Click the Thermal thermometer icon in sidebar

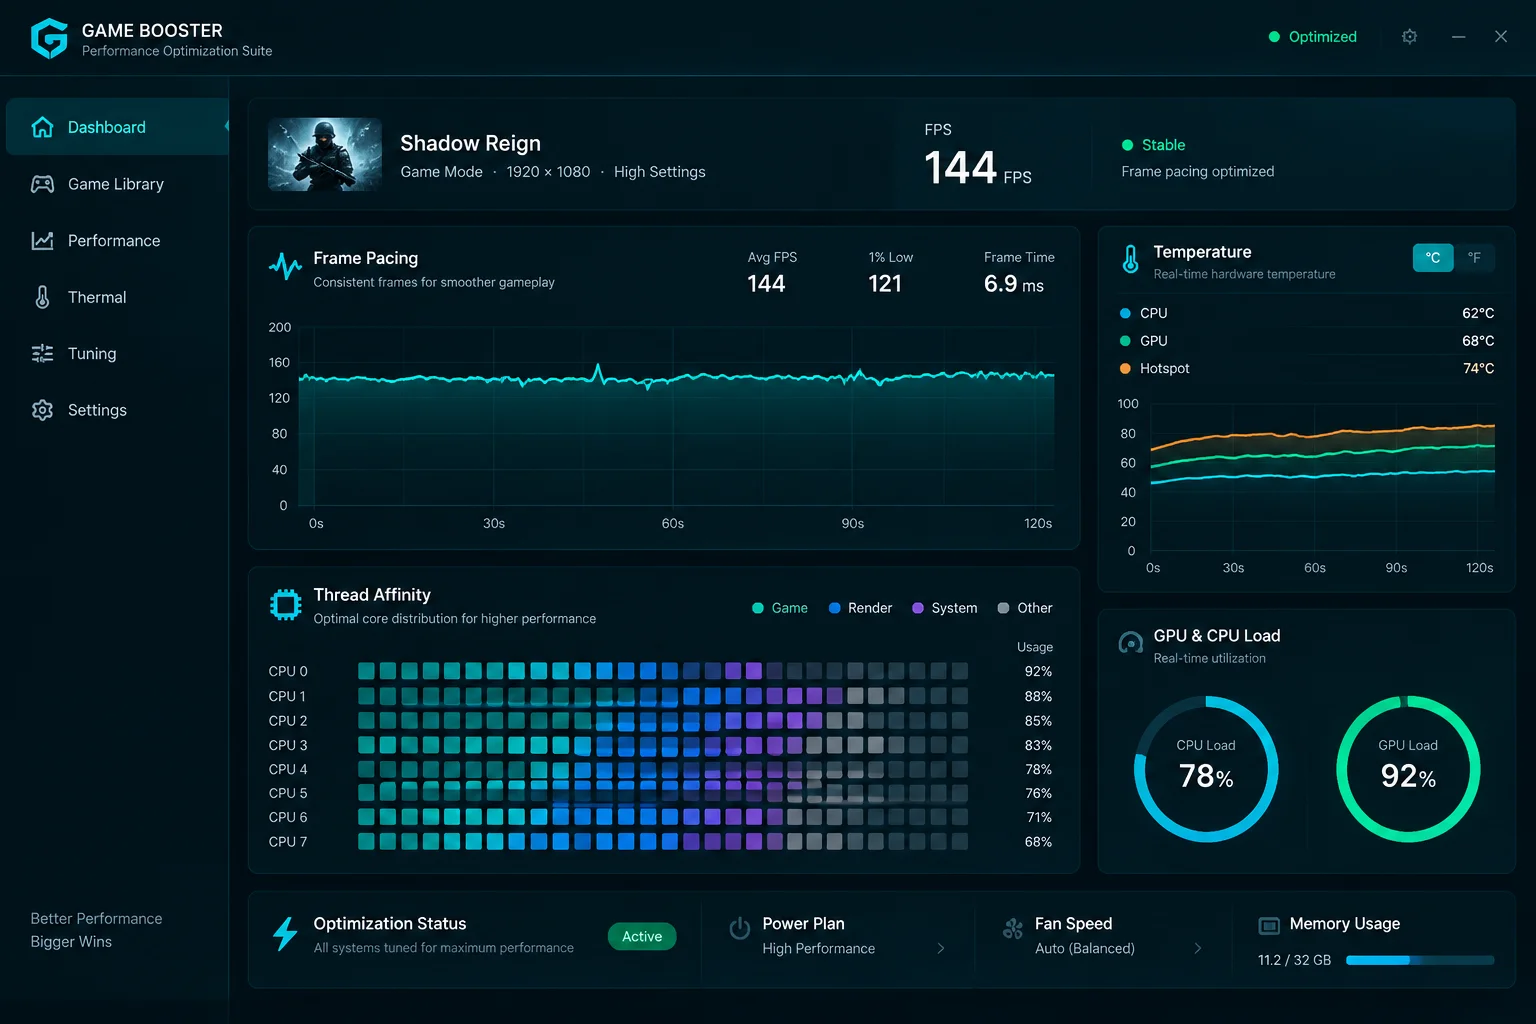(x=42, y=297)
